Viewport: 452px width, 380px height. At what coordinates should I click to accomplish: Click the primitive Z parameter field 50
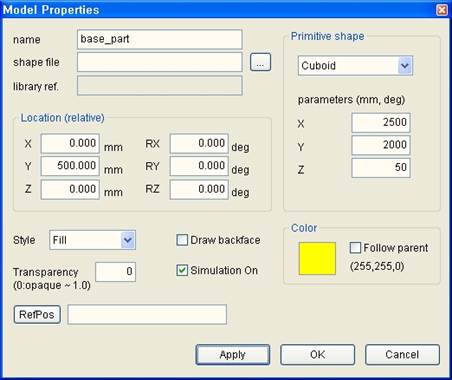pos(381,168)
